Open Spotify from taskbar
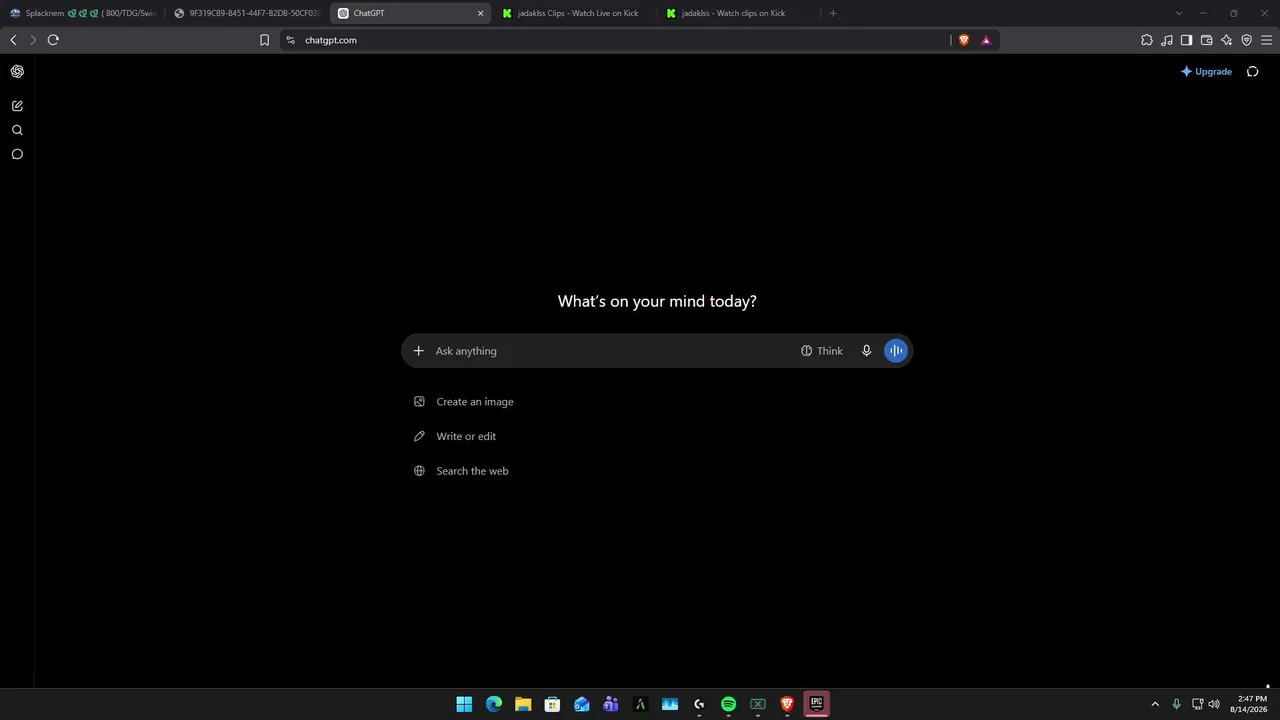Image resolution: width=1280 pixels, height=720 pixels. [728, 704]
